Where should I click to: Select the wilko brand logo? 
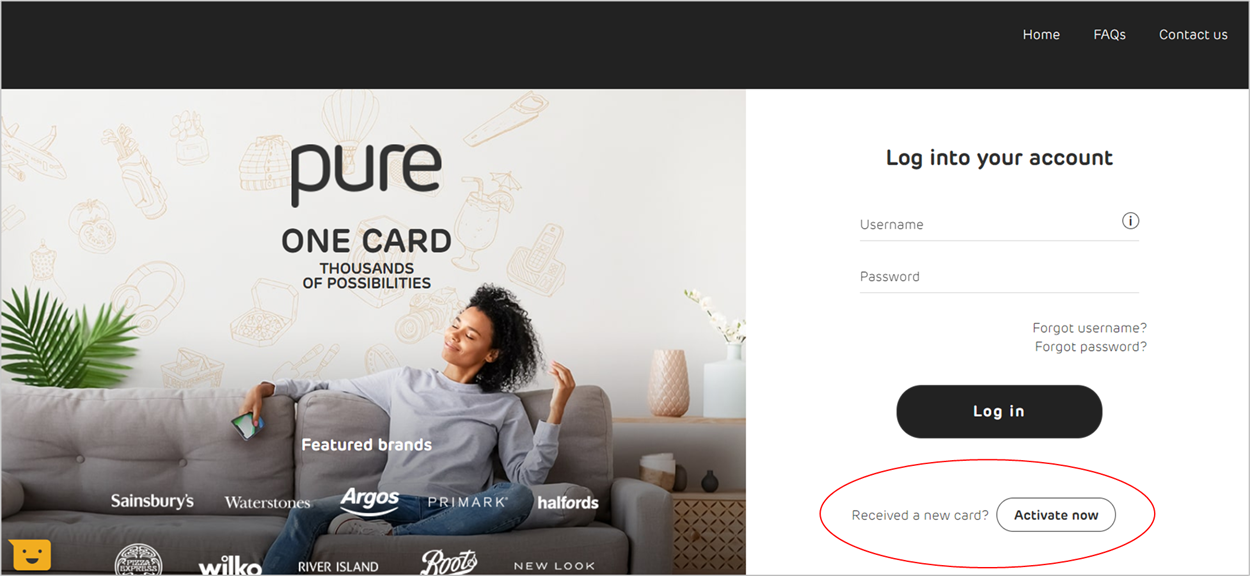tap(230, 566)
